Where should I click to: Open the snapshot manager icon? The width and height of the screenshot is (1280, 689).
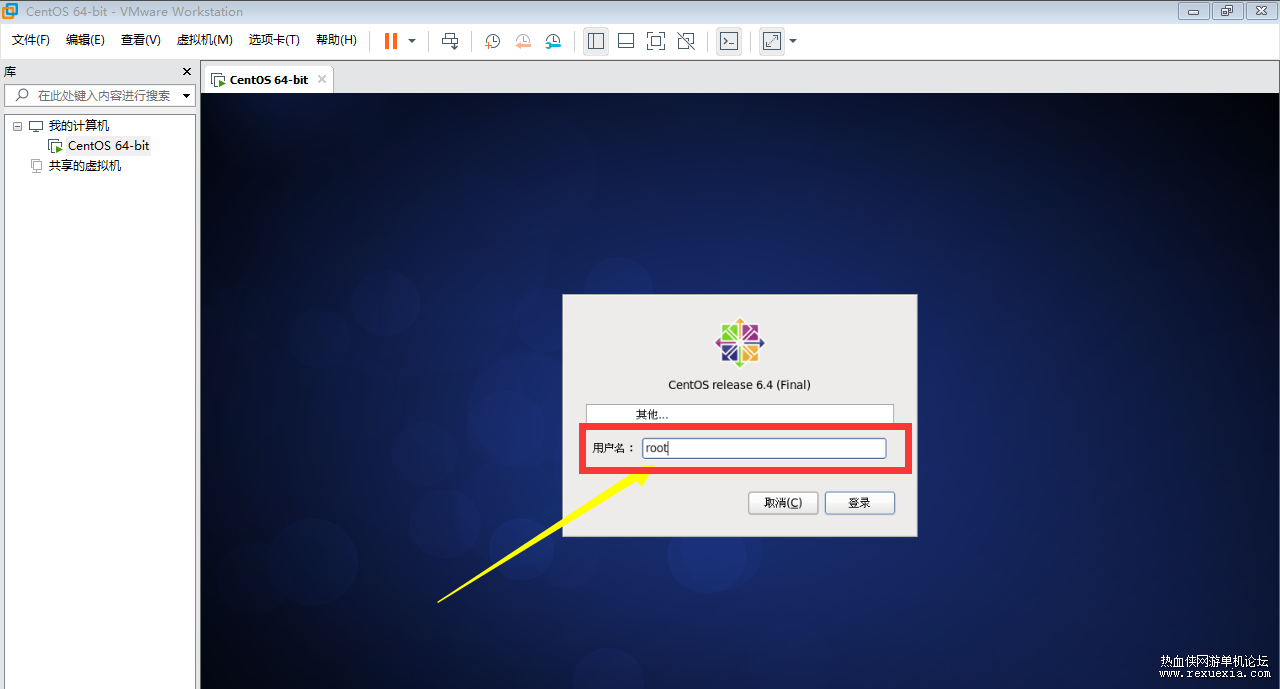click(553, 41)
